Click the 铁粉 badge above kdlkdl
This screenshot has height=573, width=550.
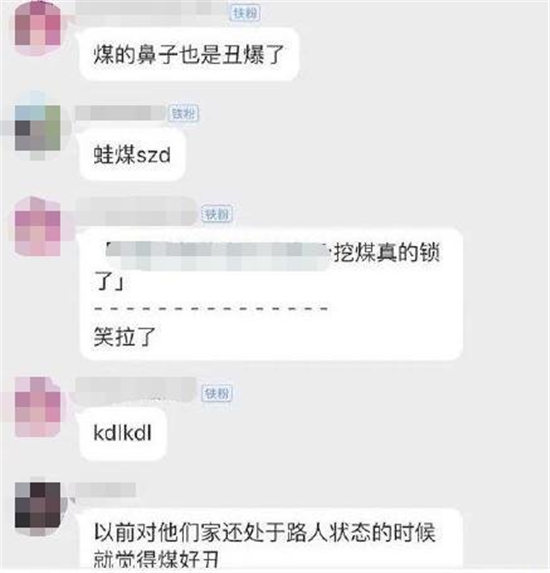(217, 394)
